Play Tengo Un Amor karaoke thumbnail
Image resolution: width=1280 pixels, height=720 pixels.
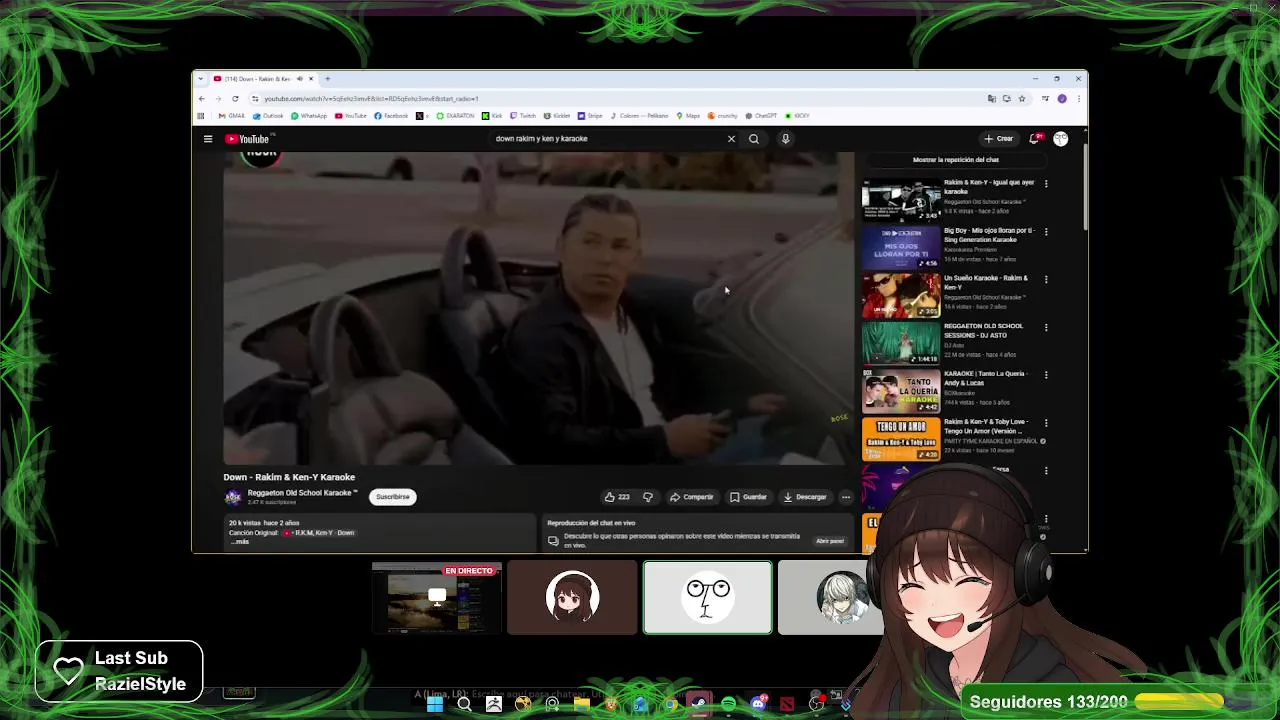[901, 440]
